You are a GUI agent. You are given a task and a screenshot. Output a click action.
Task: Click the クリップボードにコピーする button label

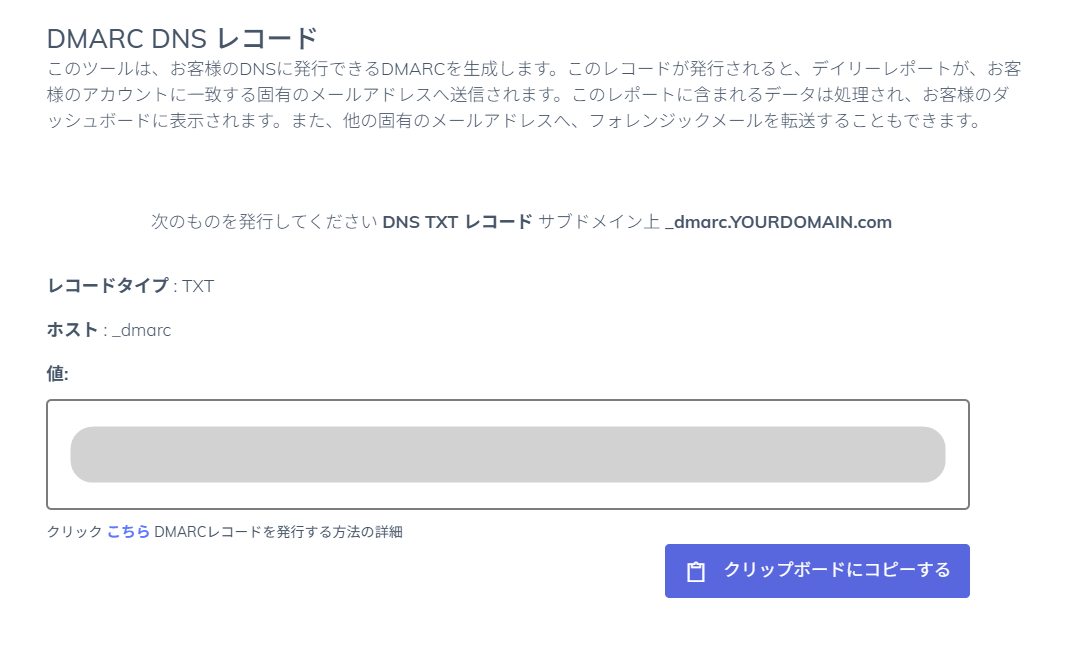point(837,570)
